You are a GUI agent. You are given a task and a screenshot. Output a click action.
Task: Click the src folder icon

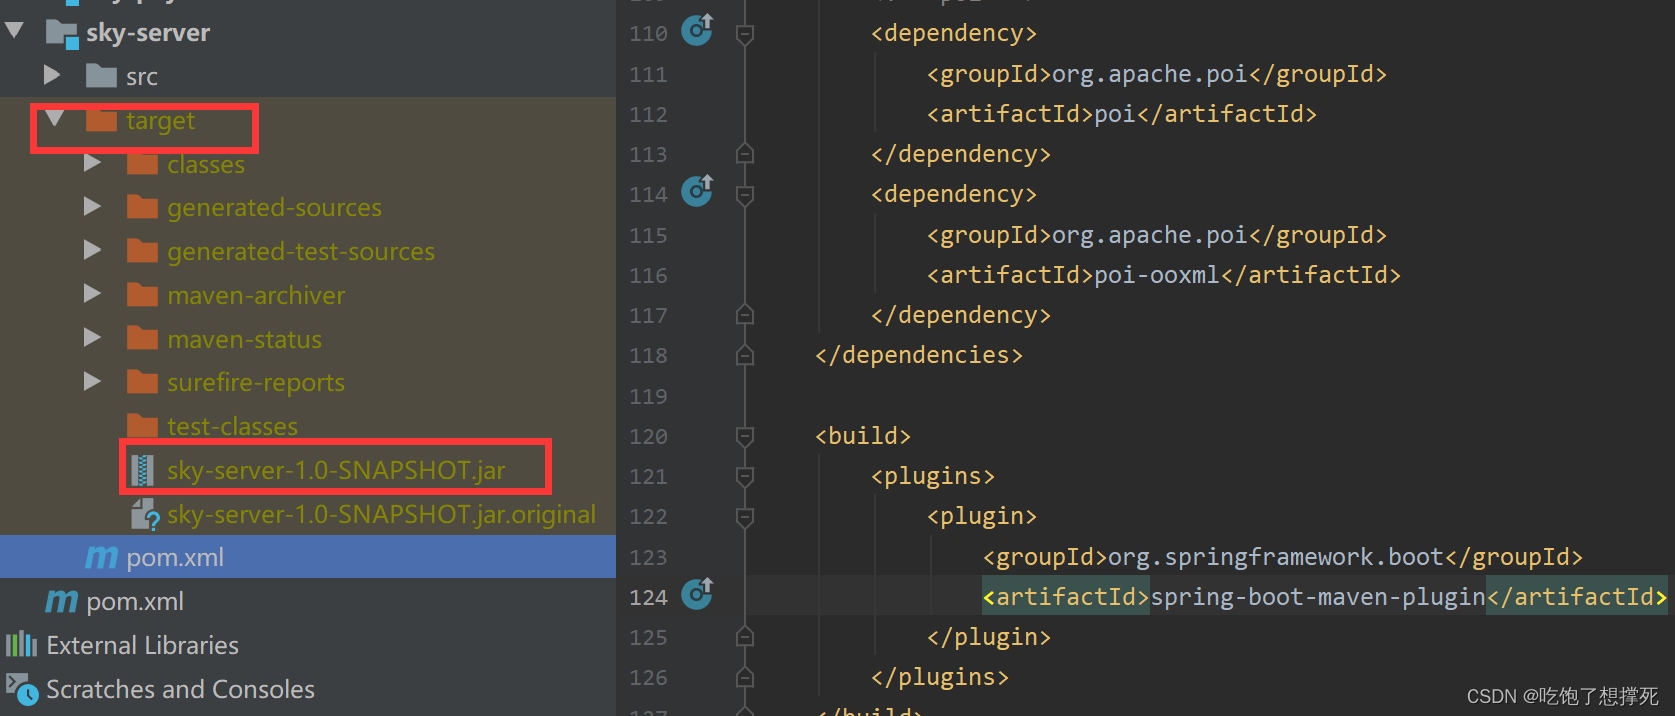[x=102, y=76]
